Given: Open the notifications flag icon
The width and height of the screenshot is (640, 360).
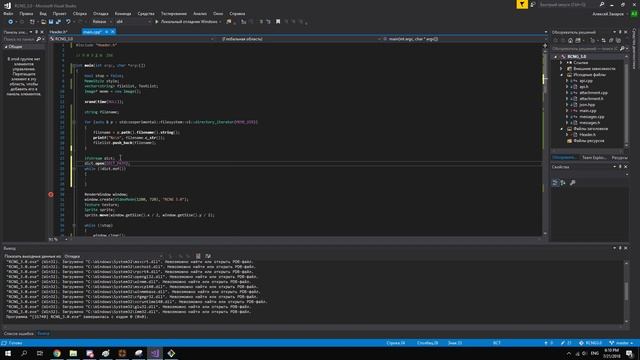Looking at the screenshot, I should tap(522, 4).
